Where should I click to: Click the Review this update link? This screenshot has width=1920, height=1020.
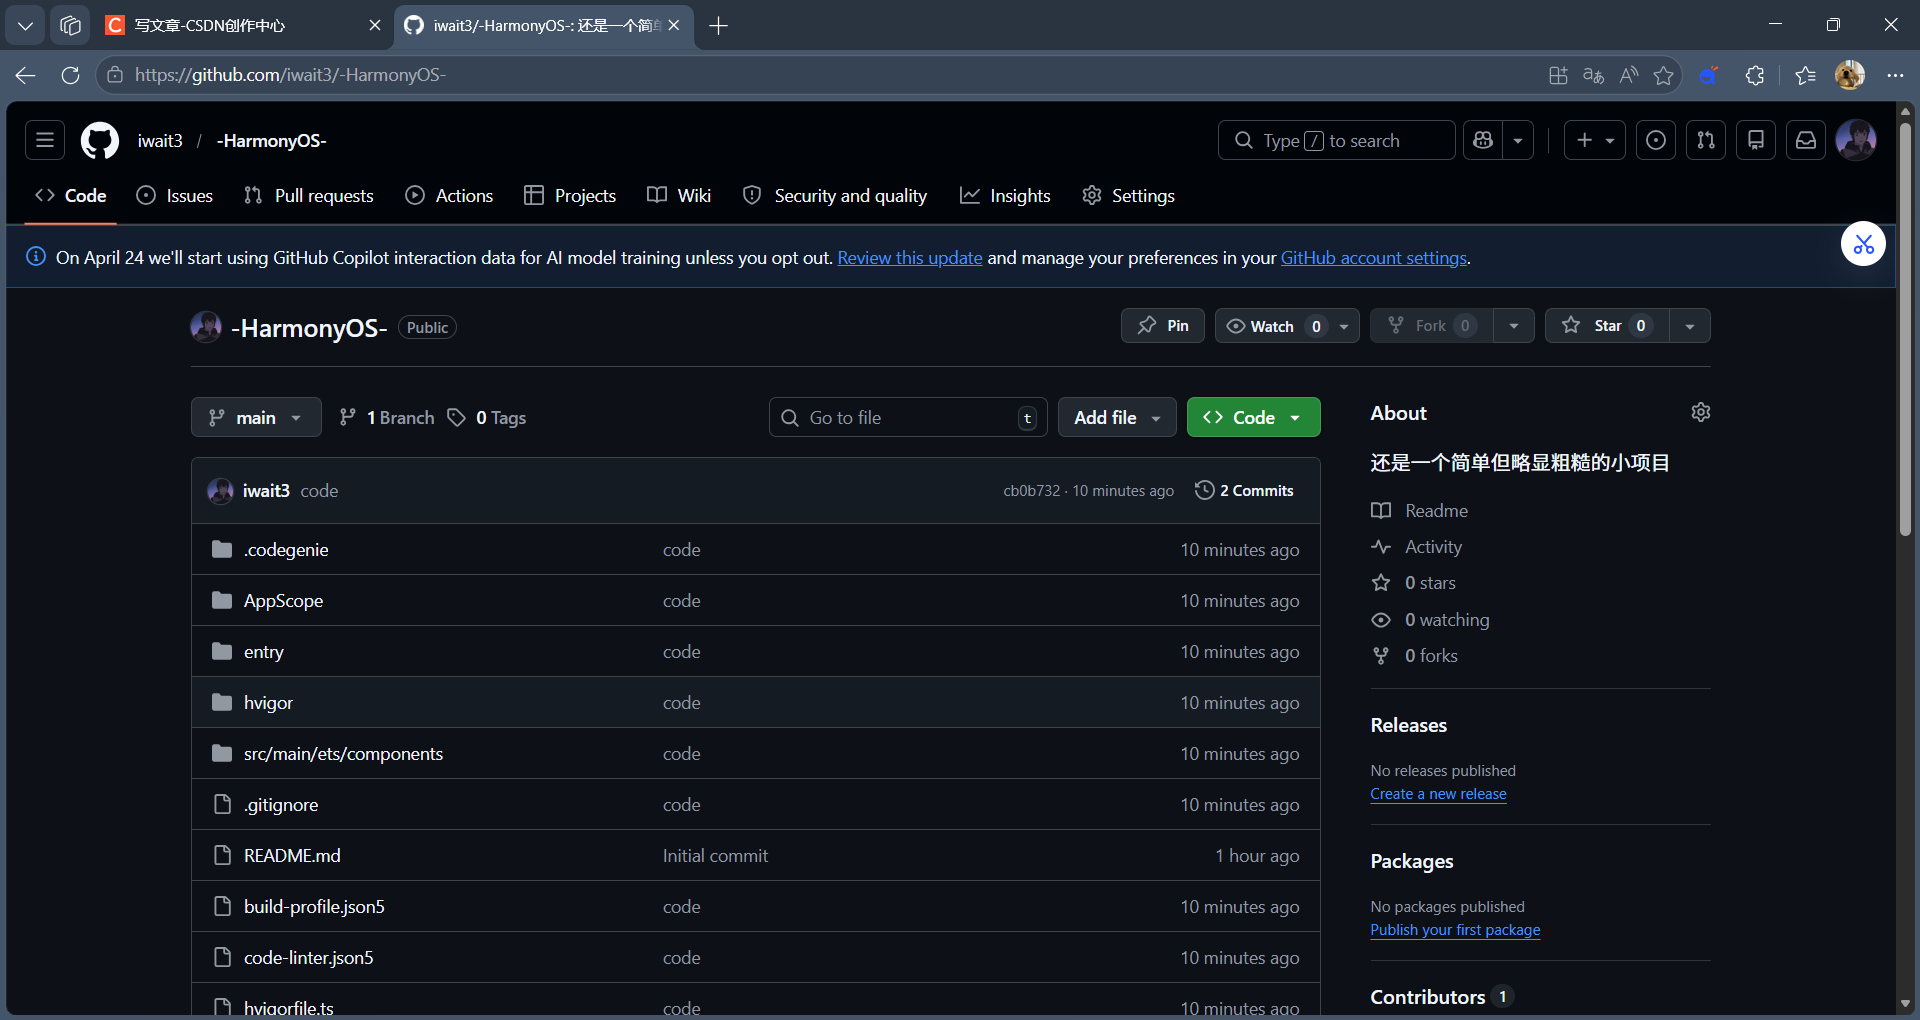click(x=910, y=258)
